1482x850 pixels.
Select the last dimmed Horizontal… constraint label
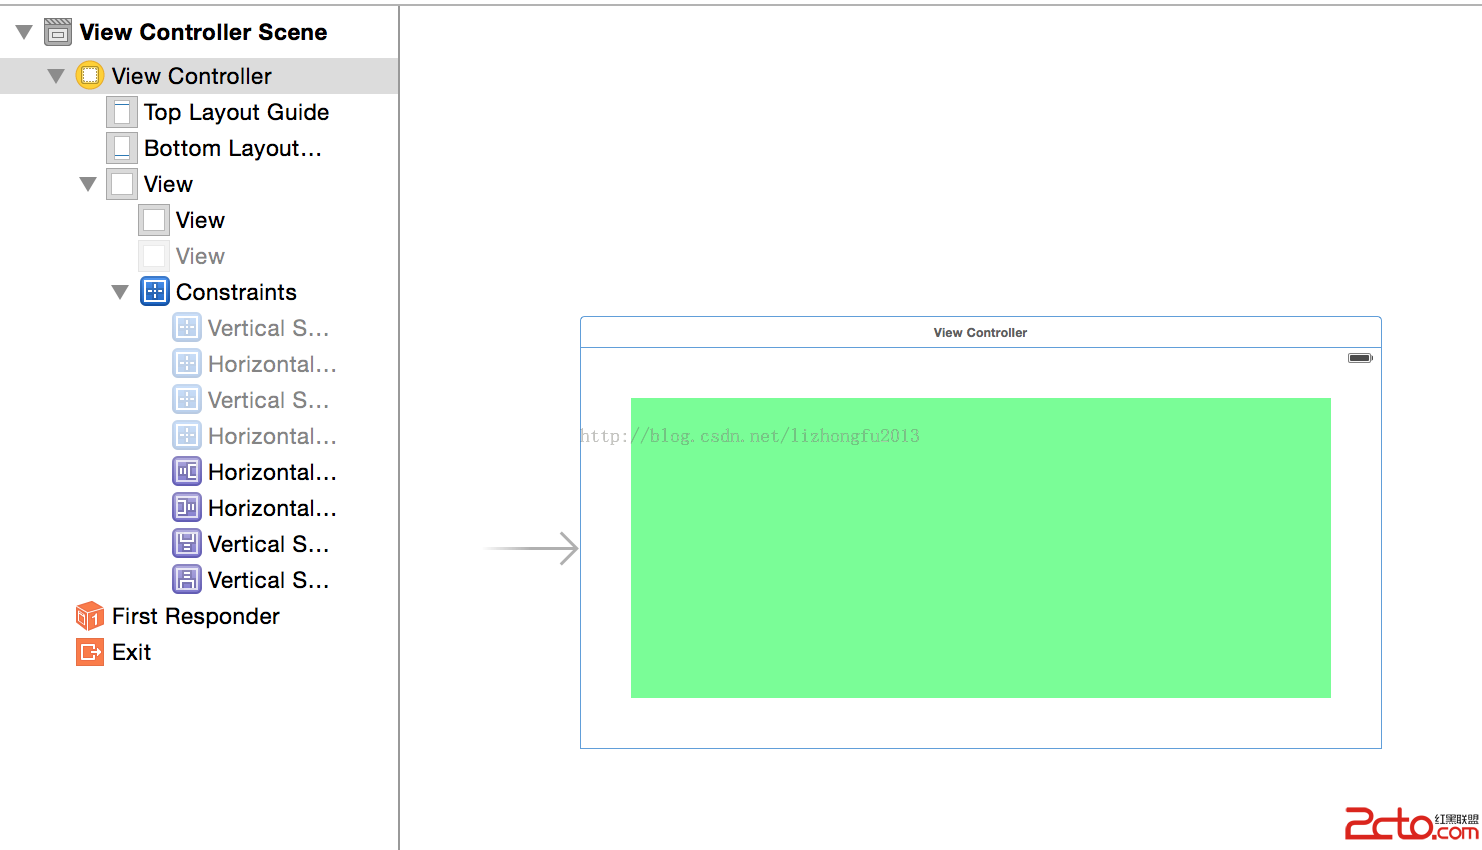(272, 436)
